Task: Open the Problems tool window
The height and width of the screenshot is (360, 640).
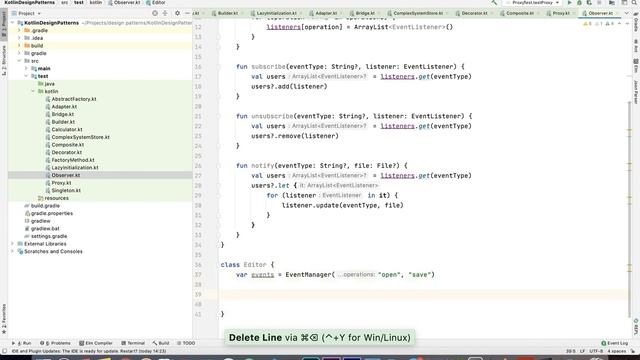Action: pos(55,343)
